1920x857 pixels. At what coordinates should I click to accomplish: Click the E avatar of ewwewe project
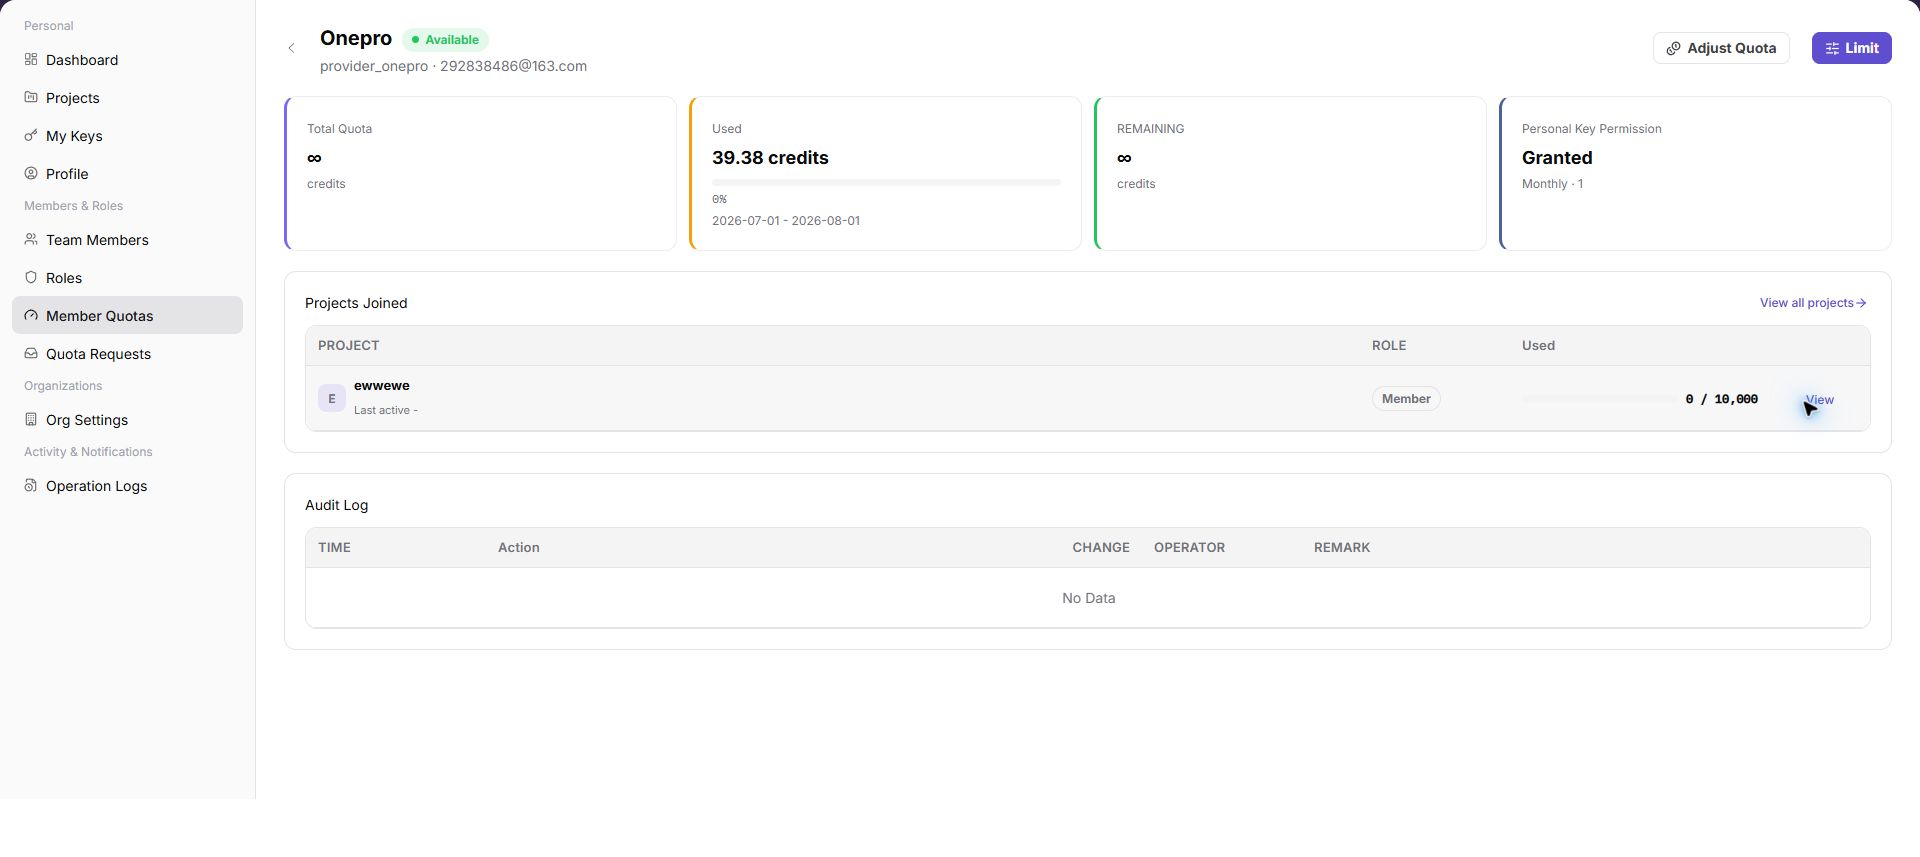[332, 398]
